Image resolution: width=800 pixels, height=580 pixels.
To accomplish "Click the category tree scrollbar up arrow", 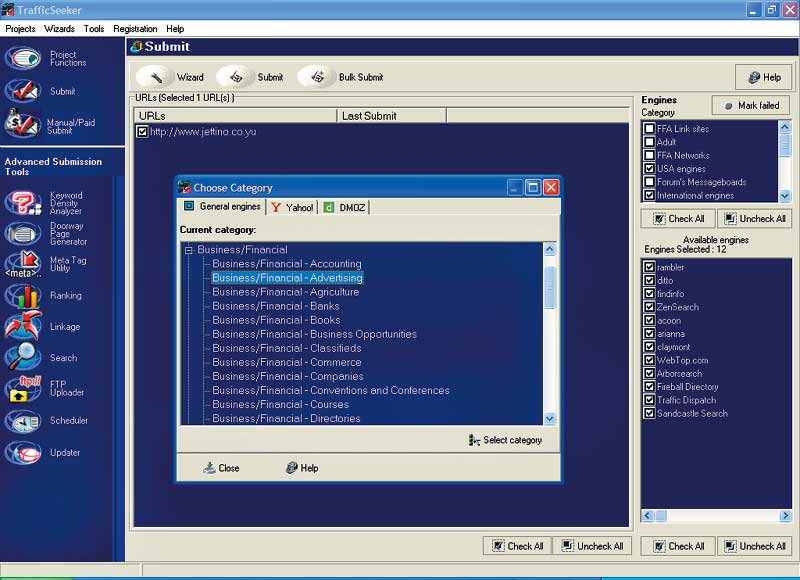I will [x=549, y=249].
